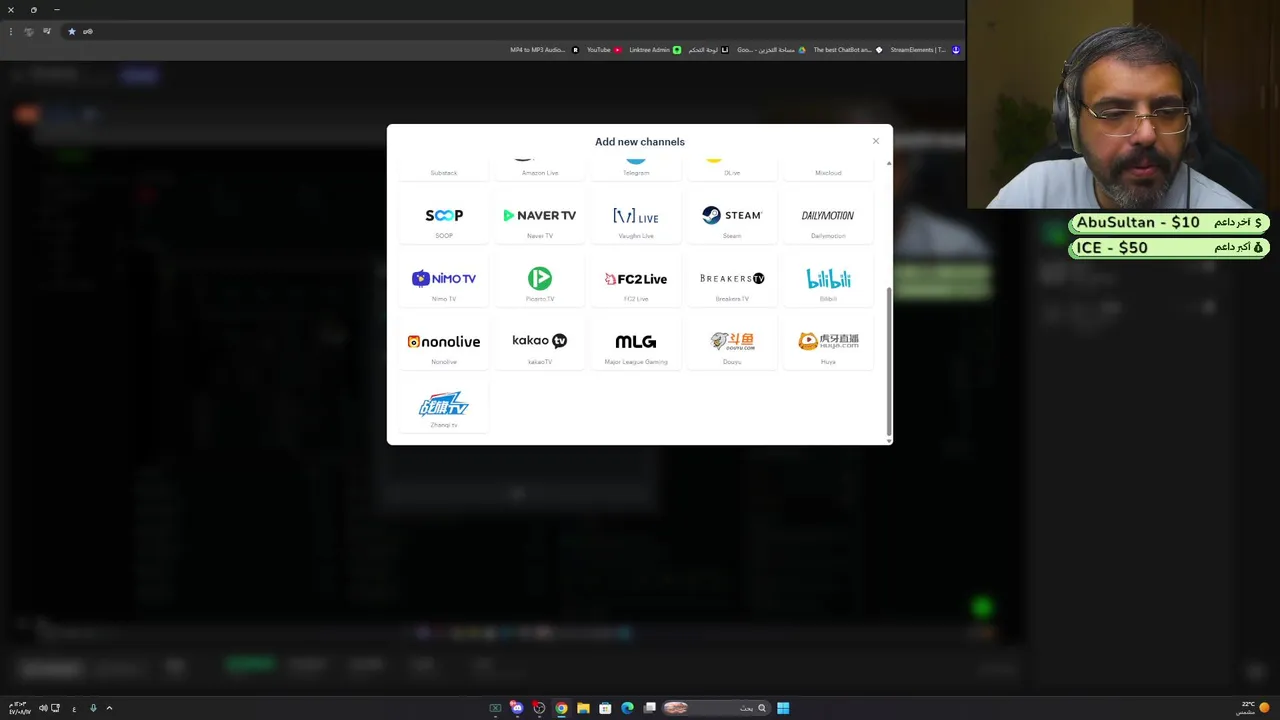Pick the Vaughn Live channel logo
The height and width of the screenshot is (720, 1280).
tap(636, 216)
